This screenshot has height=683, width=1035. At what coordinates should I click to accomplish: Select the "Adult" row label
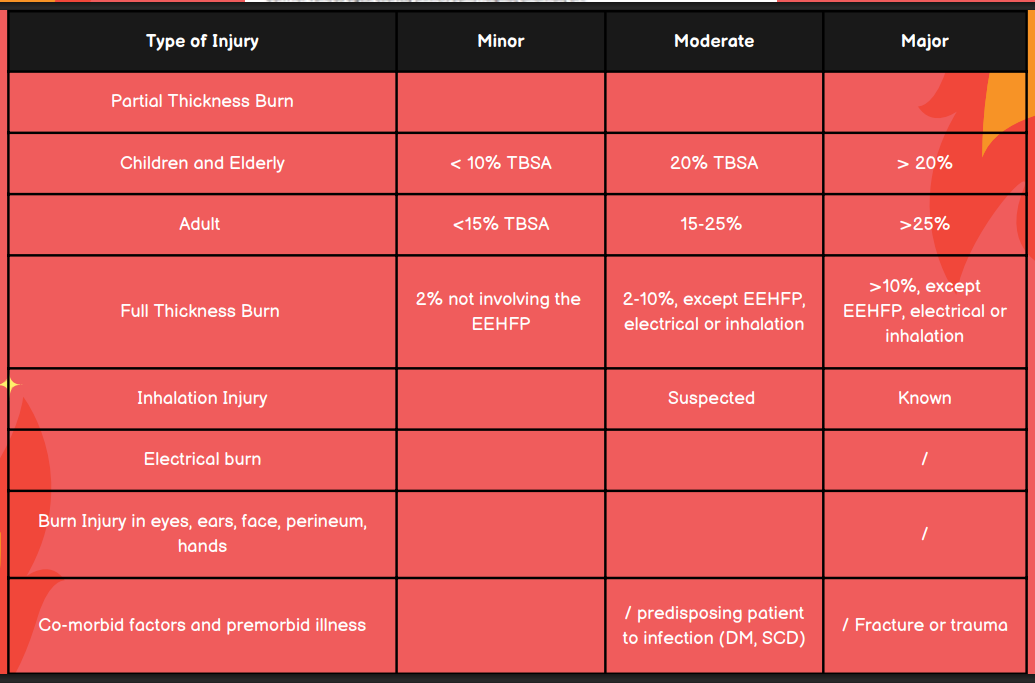pyautogui.click(x=200, y=224)
